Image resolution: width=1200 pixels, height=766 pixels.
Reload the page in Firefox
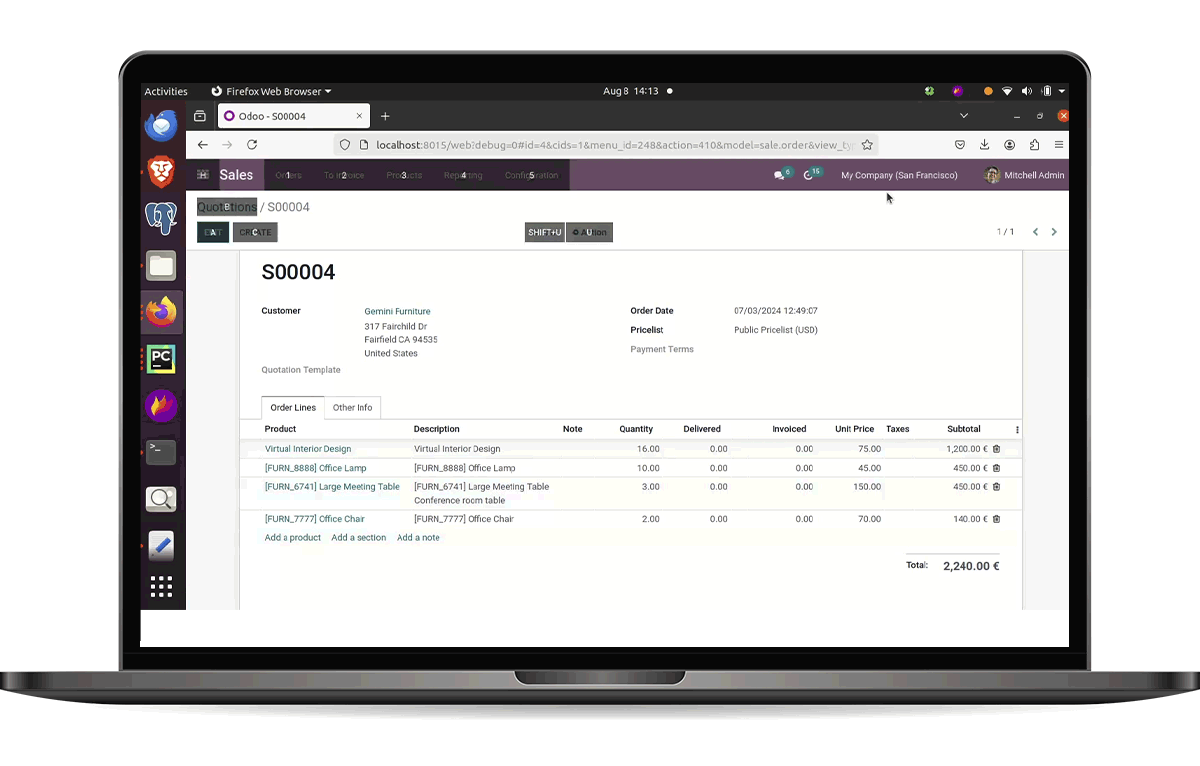point(252,145)
